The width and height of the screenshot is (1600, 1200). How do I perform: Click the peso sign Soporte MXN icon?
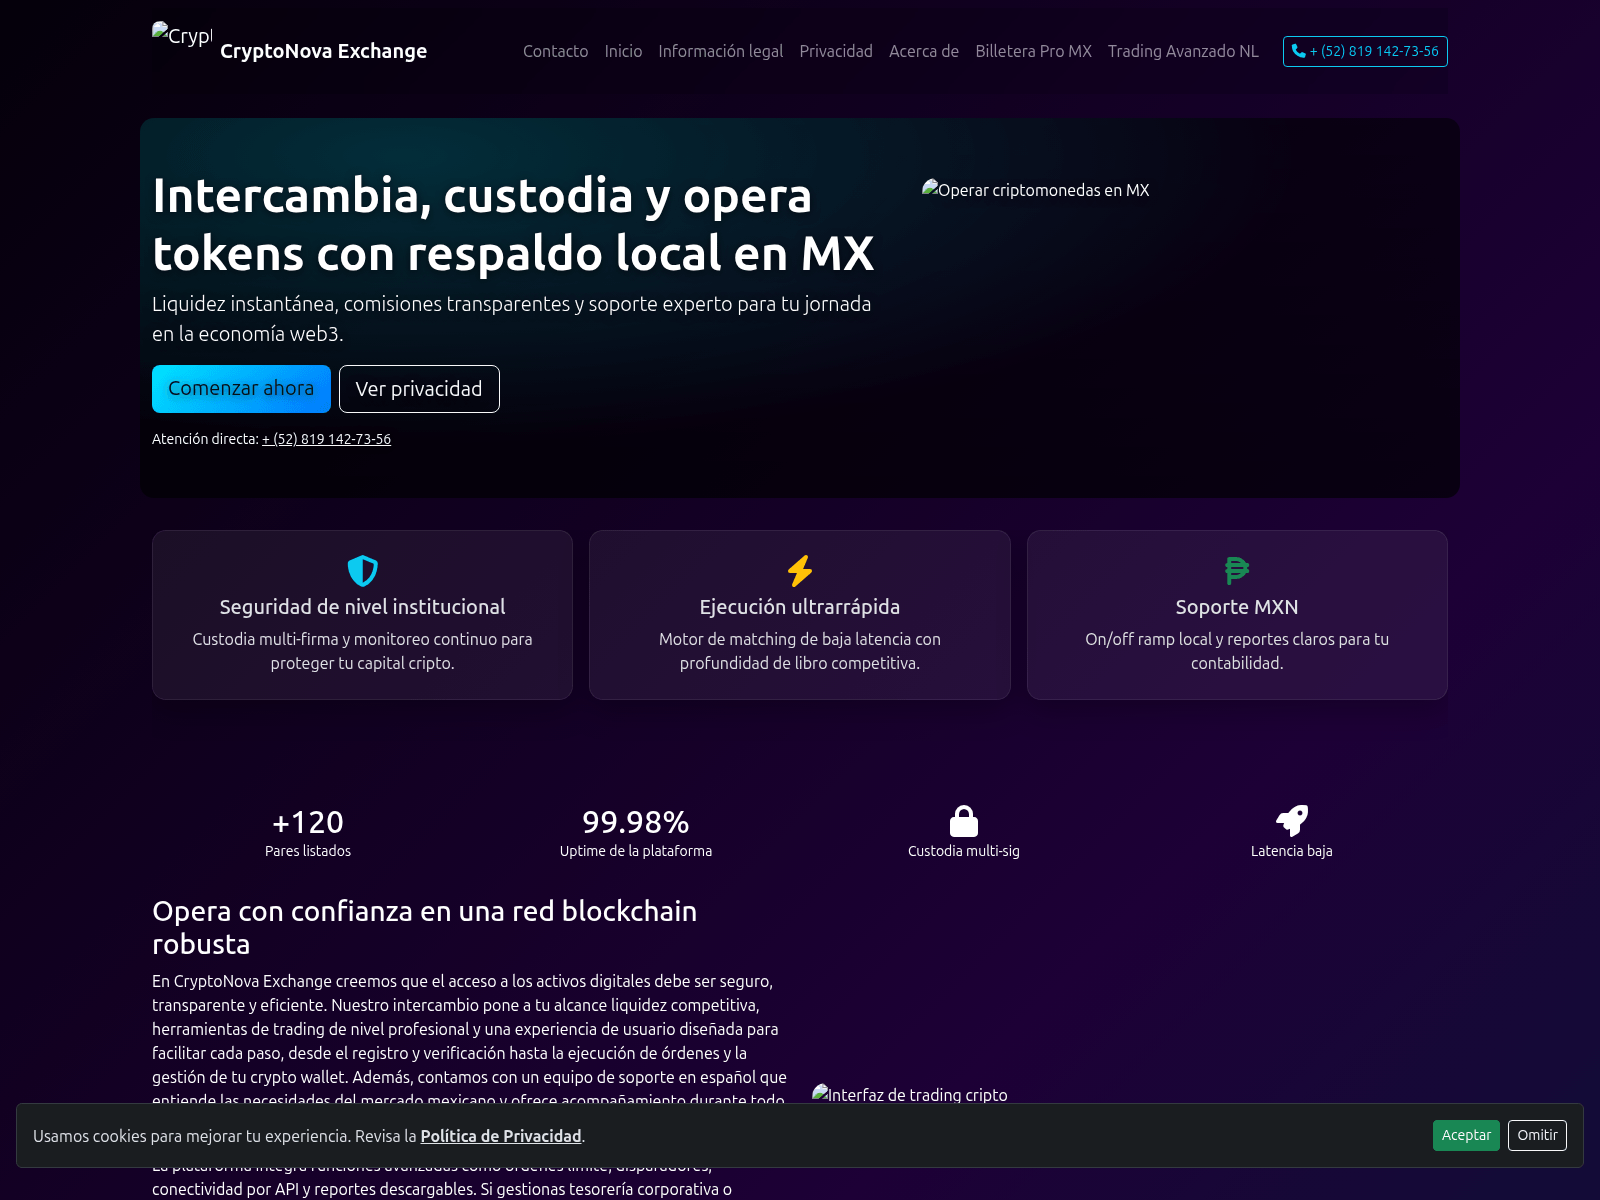1237,571
